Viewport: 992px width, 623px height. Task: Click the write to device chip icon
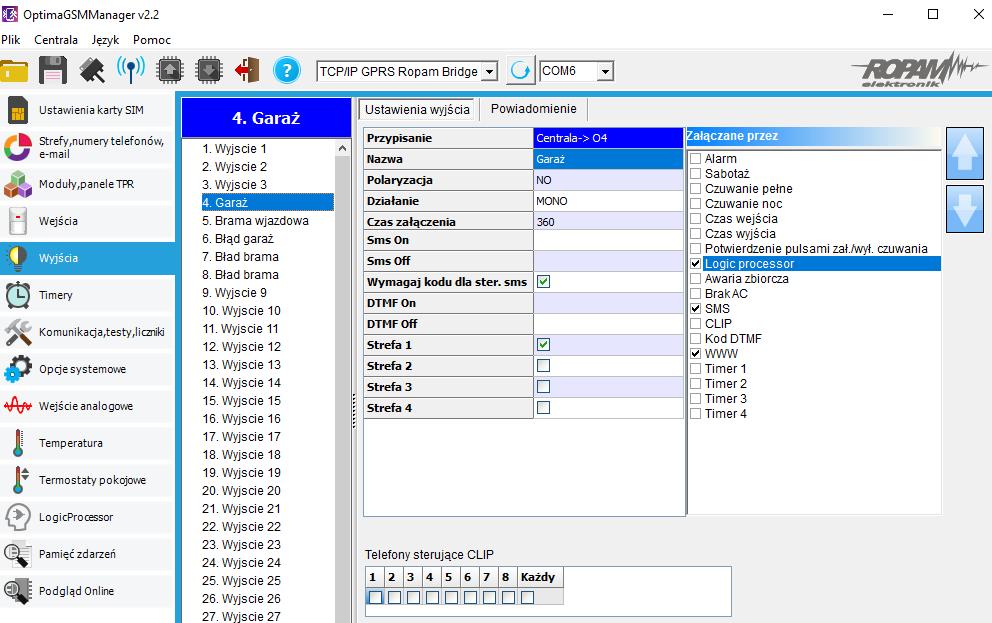[x=209, y=70]
